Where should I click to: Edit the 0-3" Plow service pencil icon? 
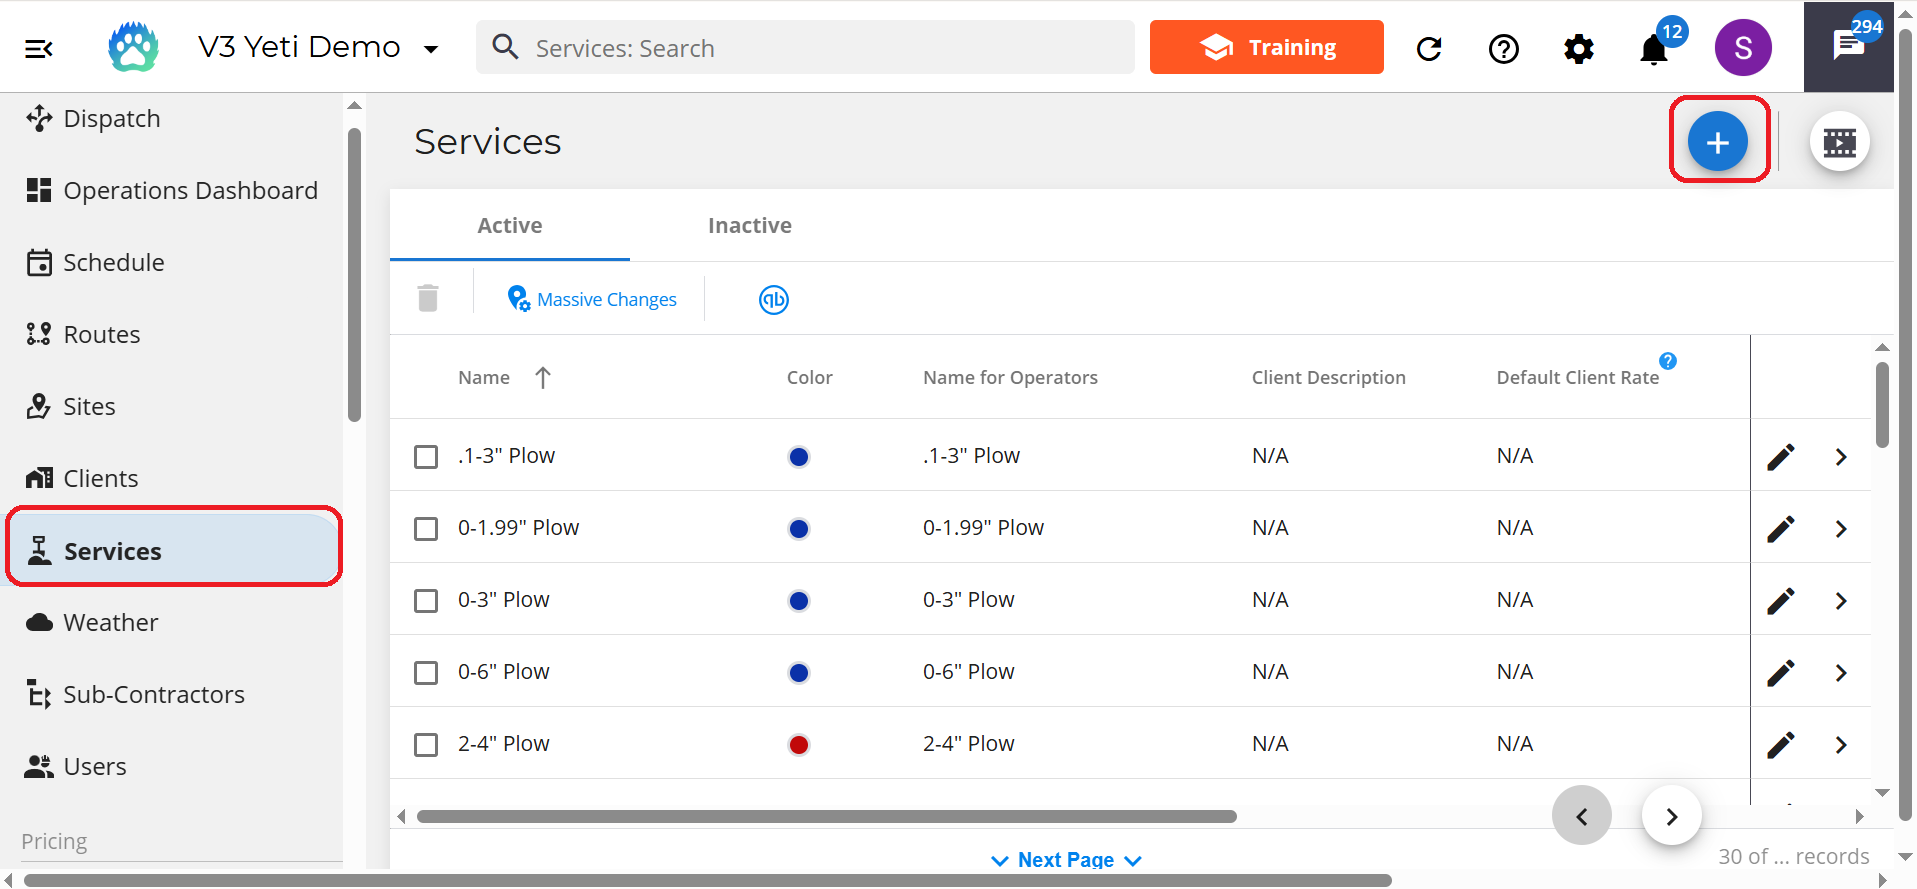coord(1780,601)
